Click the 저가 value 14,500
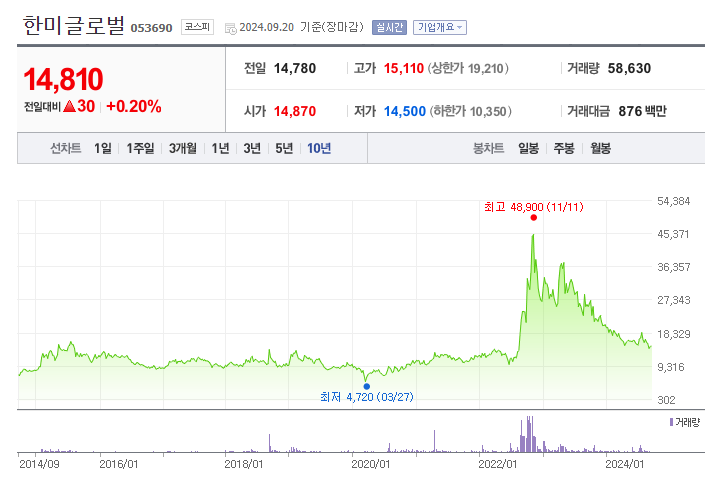Screen dimensions: 705x485 [x=405, y=111]
